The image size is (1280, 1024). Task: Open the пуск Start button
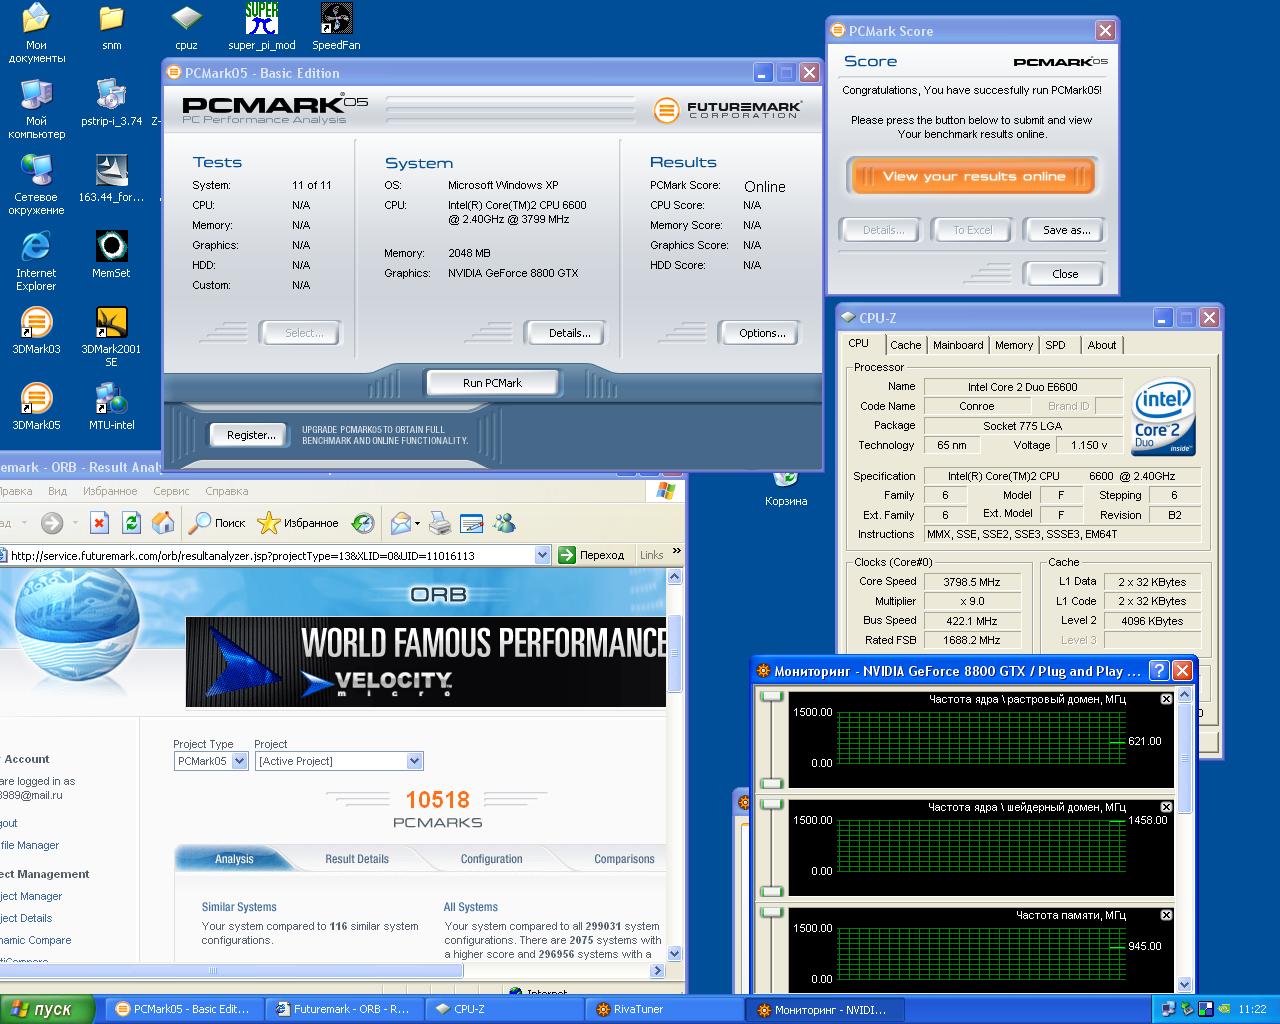(x=46, y=1009)
